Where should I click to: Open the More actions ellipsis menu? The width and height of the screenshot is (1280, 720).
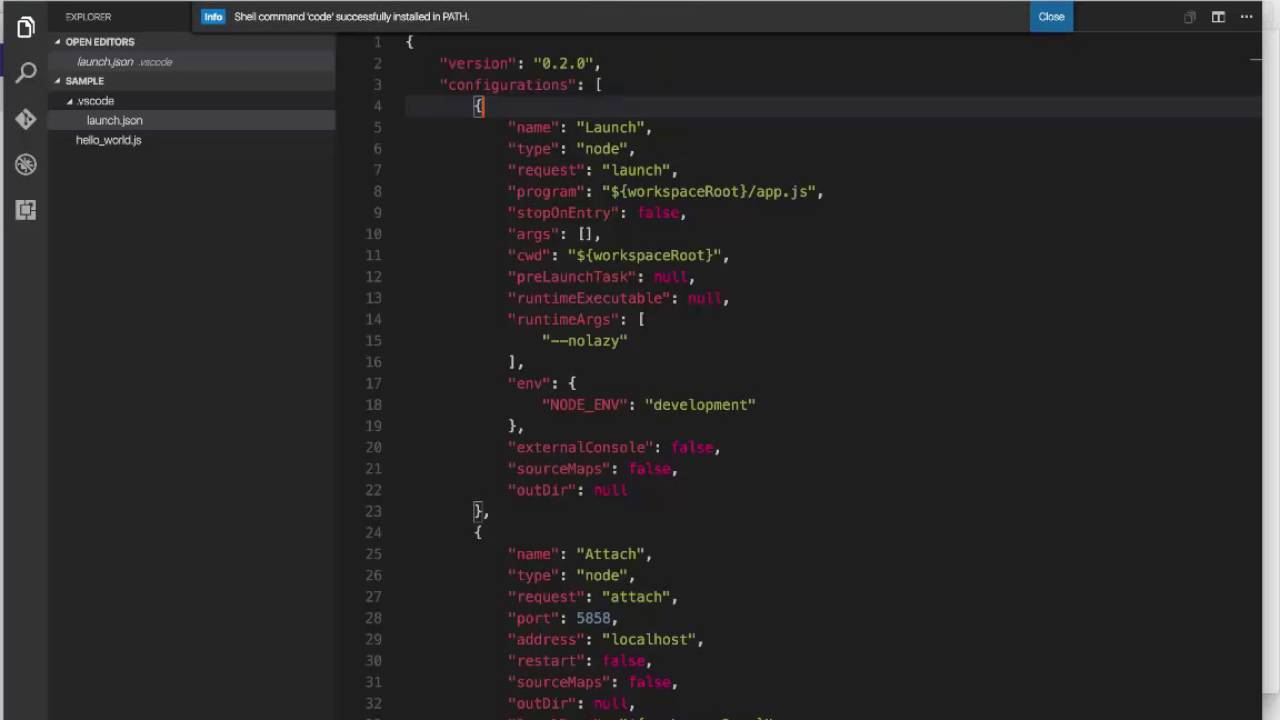click(1246, 17)
